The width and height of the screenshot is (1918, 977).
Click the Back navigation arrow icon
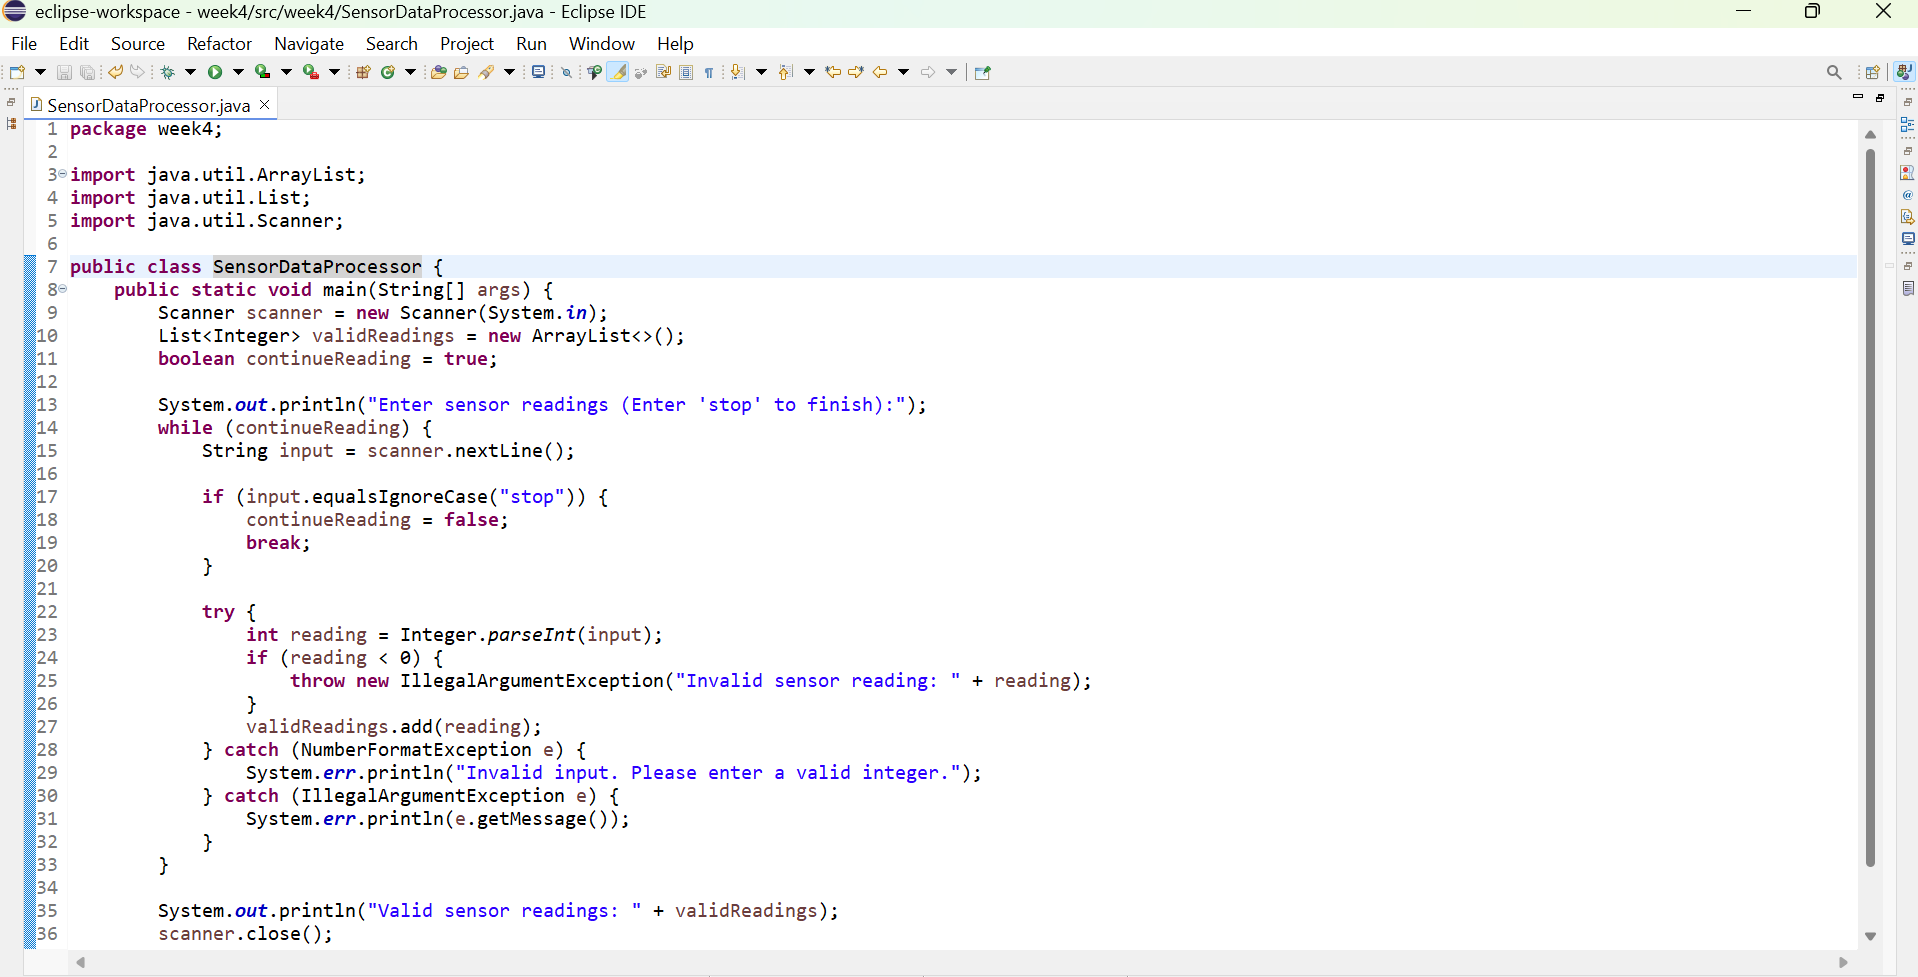click(x=880, y=72)
